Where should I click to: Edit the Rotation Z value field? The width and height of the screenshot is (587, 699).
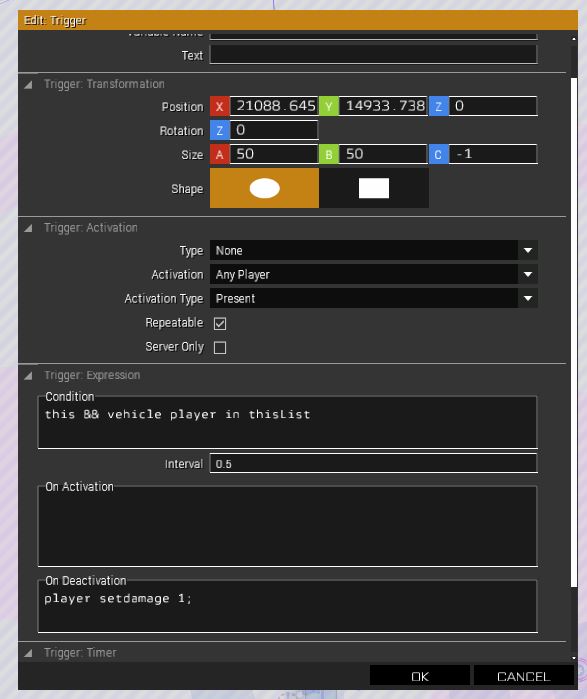pyautogui.click(x=274, y=130)
